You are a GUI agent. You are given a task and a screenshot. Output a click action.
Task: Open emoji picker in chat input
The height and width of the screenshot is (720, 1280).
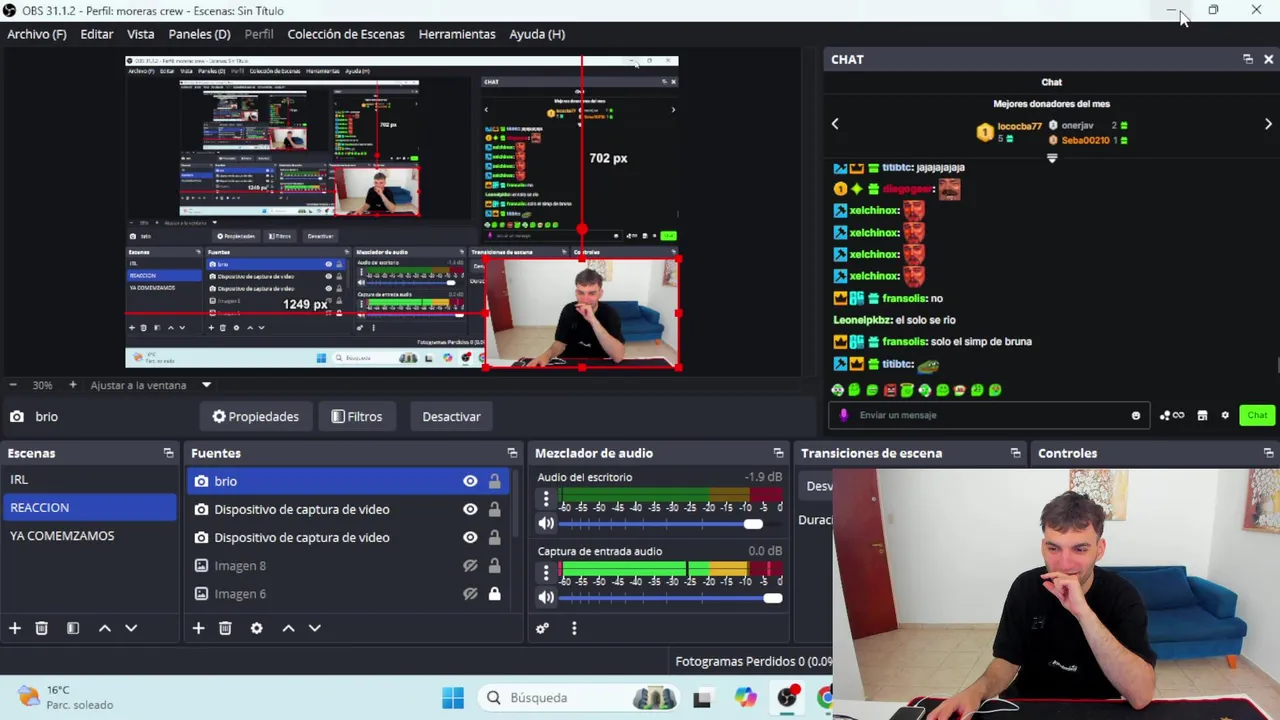pos(1136,415)
